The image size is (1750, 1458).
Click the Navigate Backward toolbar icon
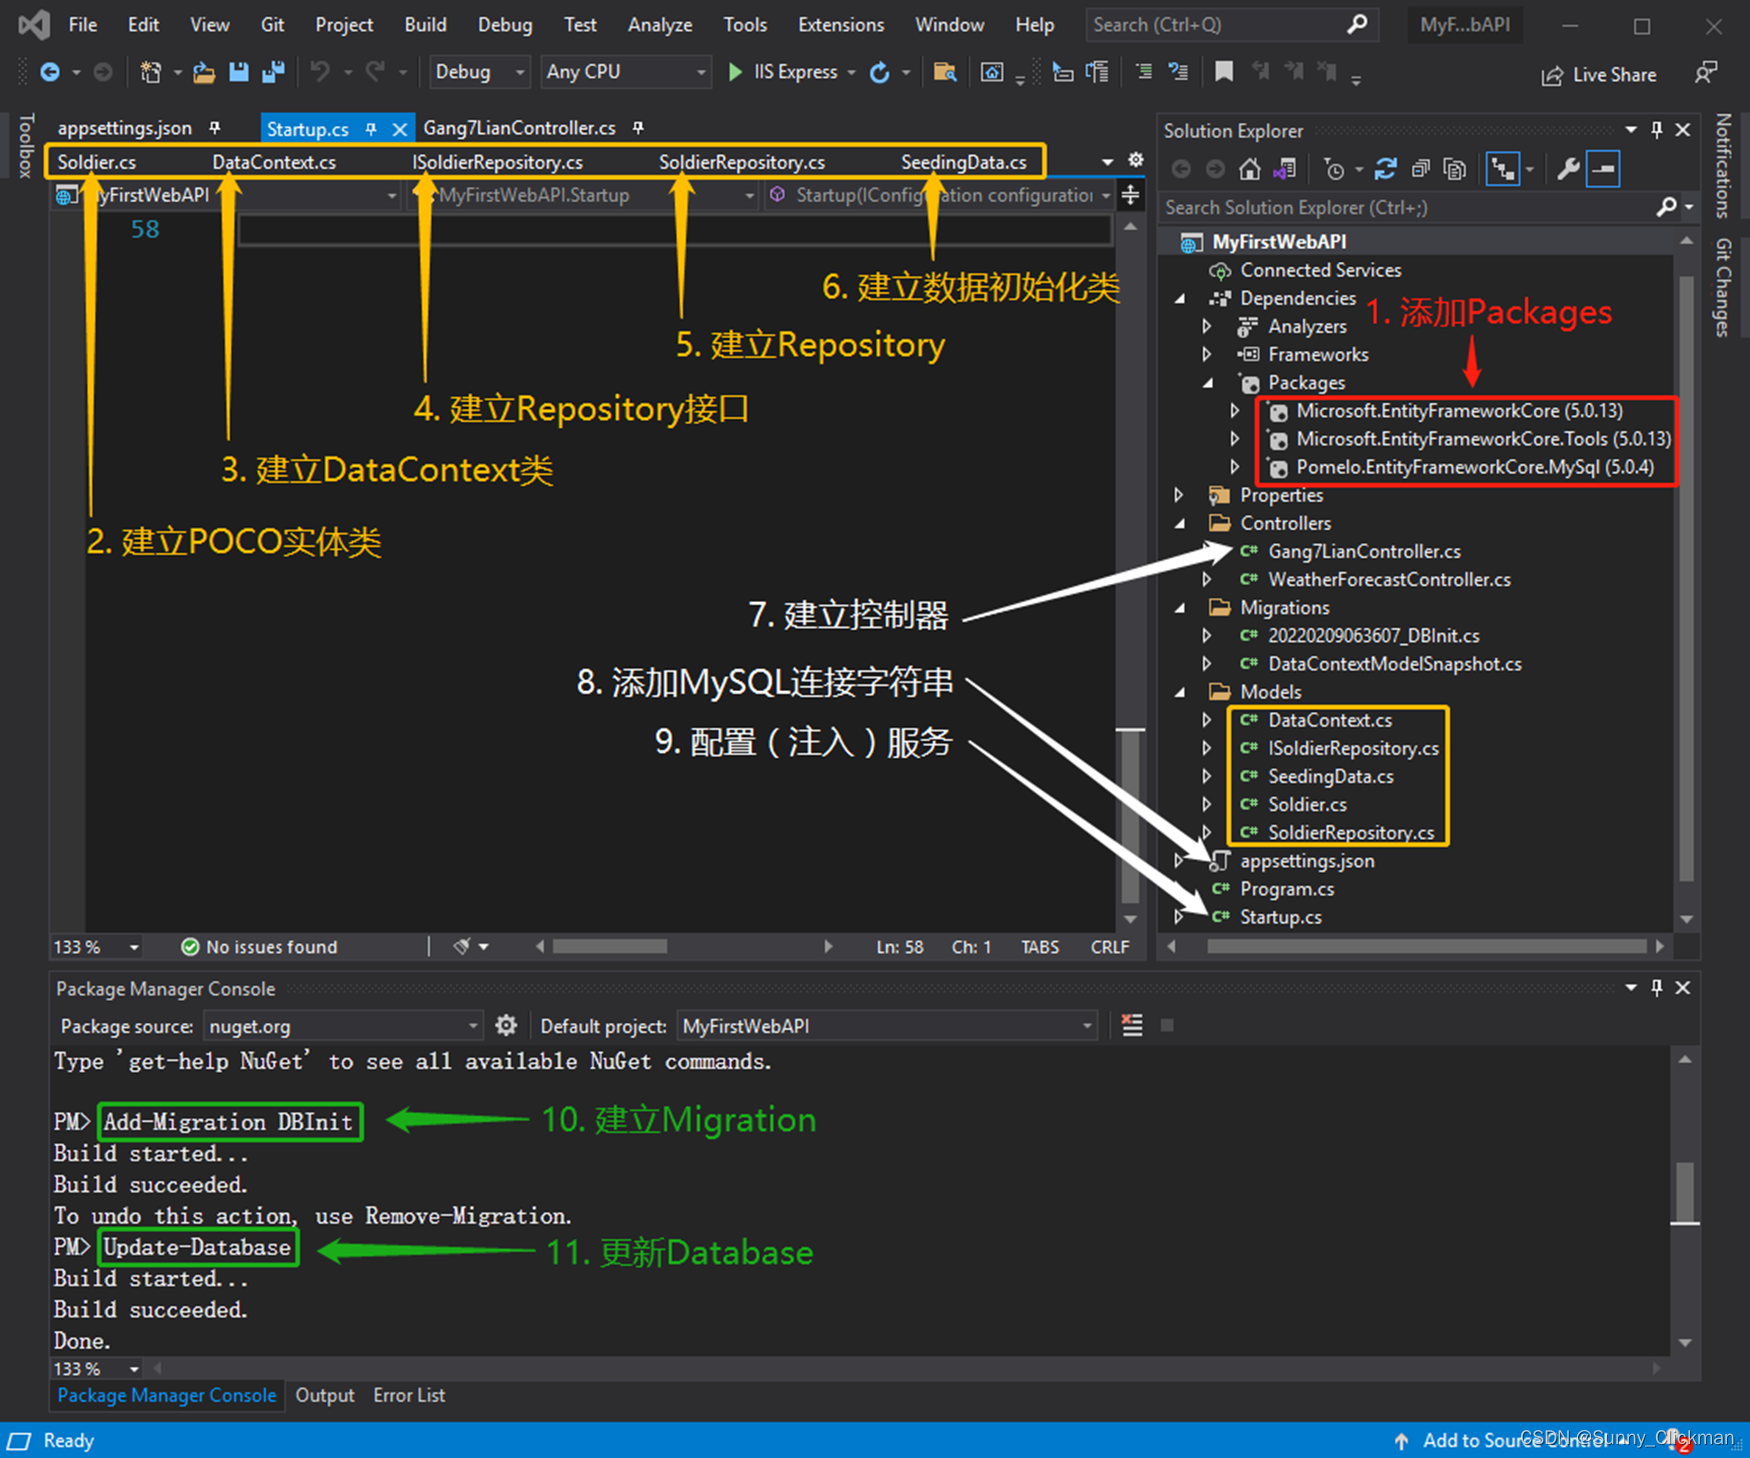49,72
